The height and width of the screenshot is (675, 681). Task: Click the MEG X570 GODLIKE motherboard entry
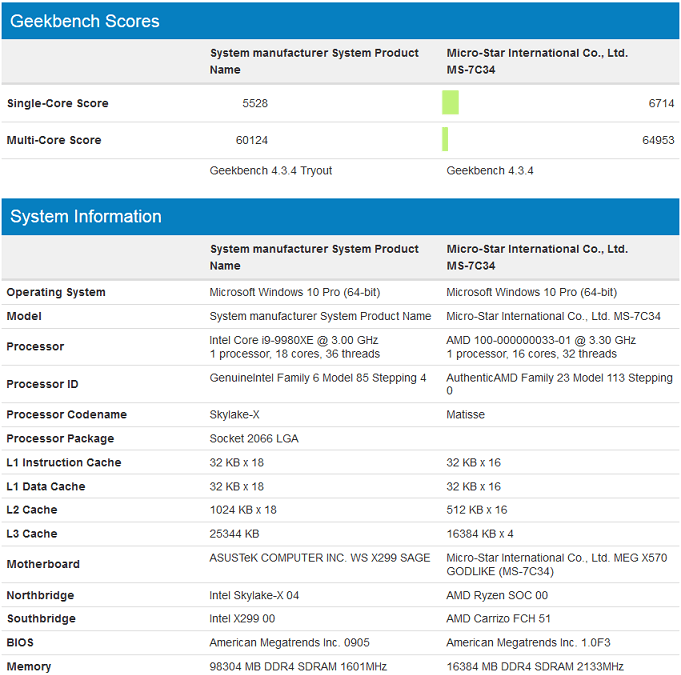point(556,564)
